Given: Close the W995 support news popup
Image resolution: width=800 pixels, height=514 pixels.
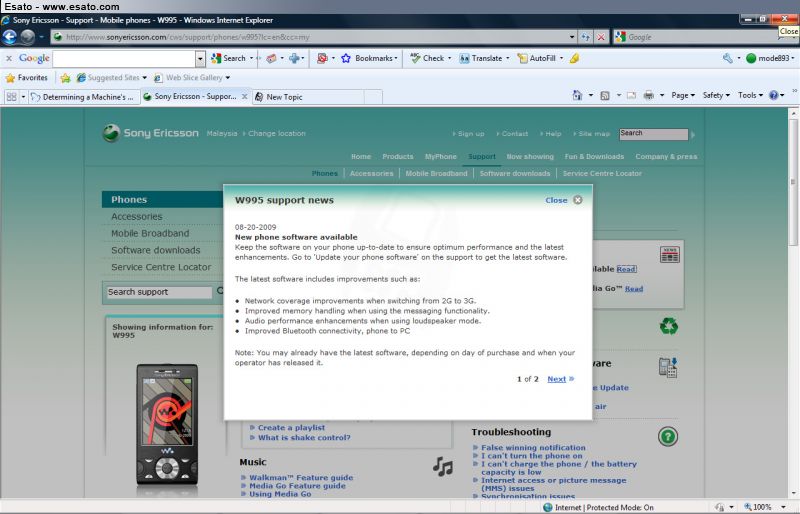Looking at the screenshot, I should [564, 200].
